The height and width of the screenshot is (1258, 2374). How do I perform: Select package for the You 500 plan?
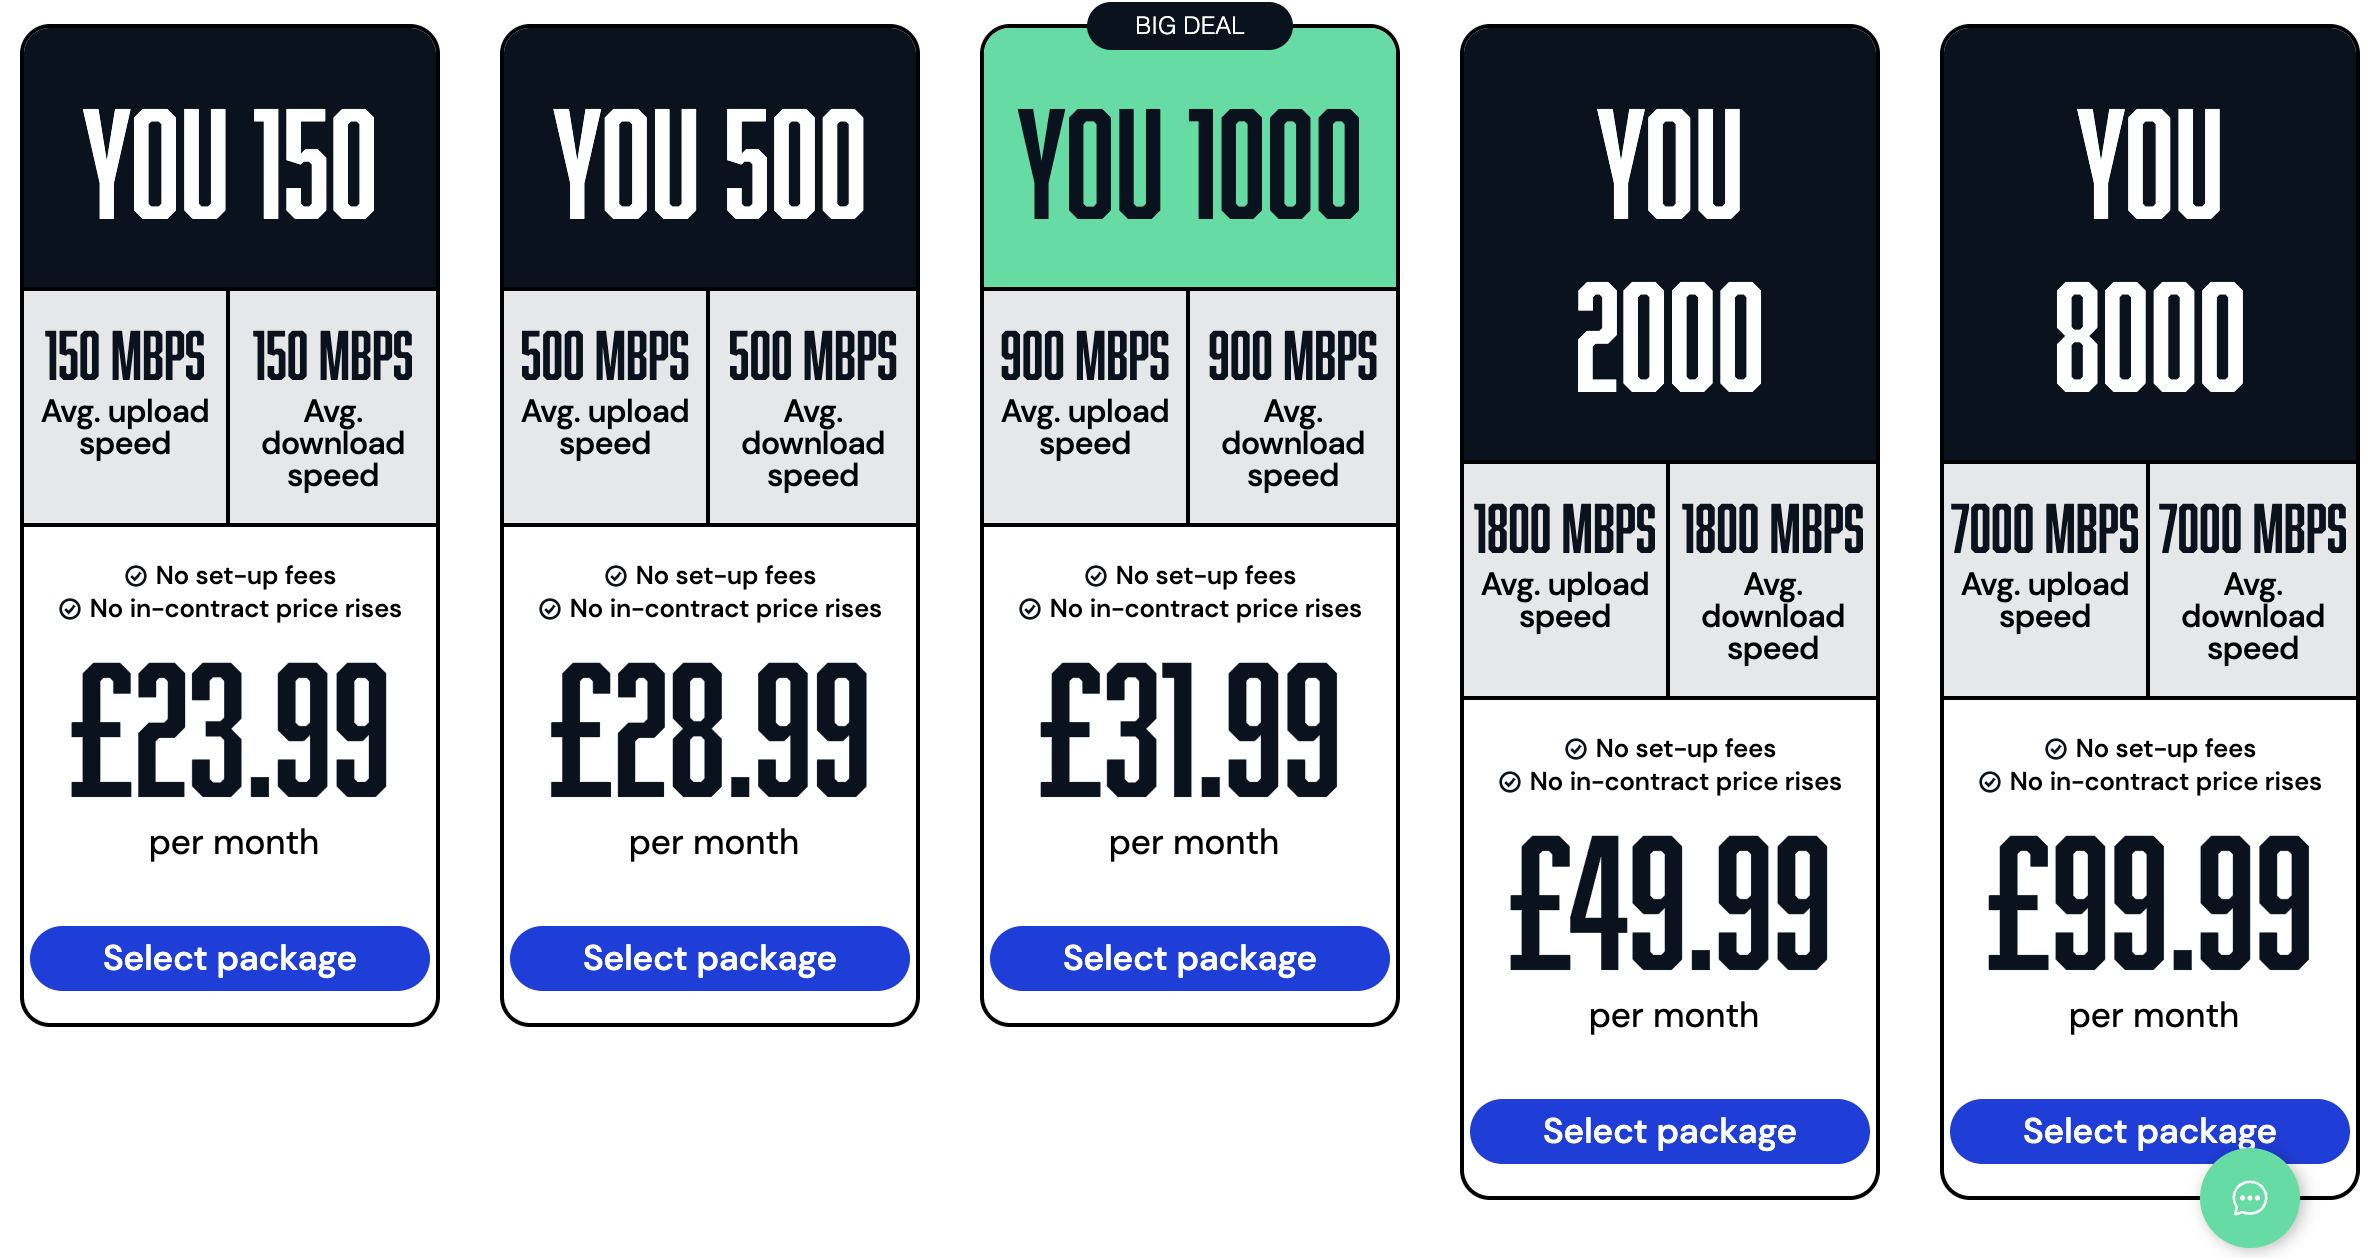pyautogui.click(x=710, y=958)
